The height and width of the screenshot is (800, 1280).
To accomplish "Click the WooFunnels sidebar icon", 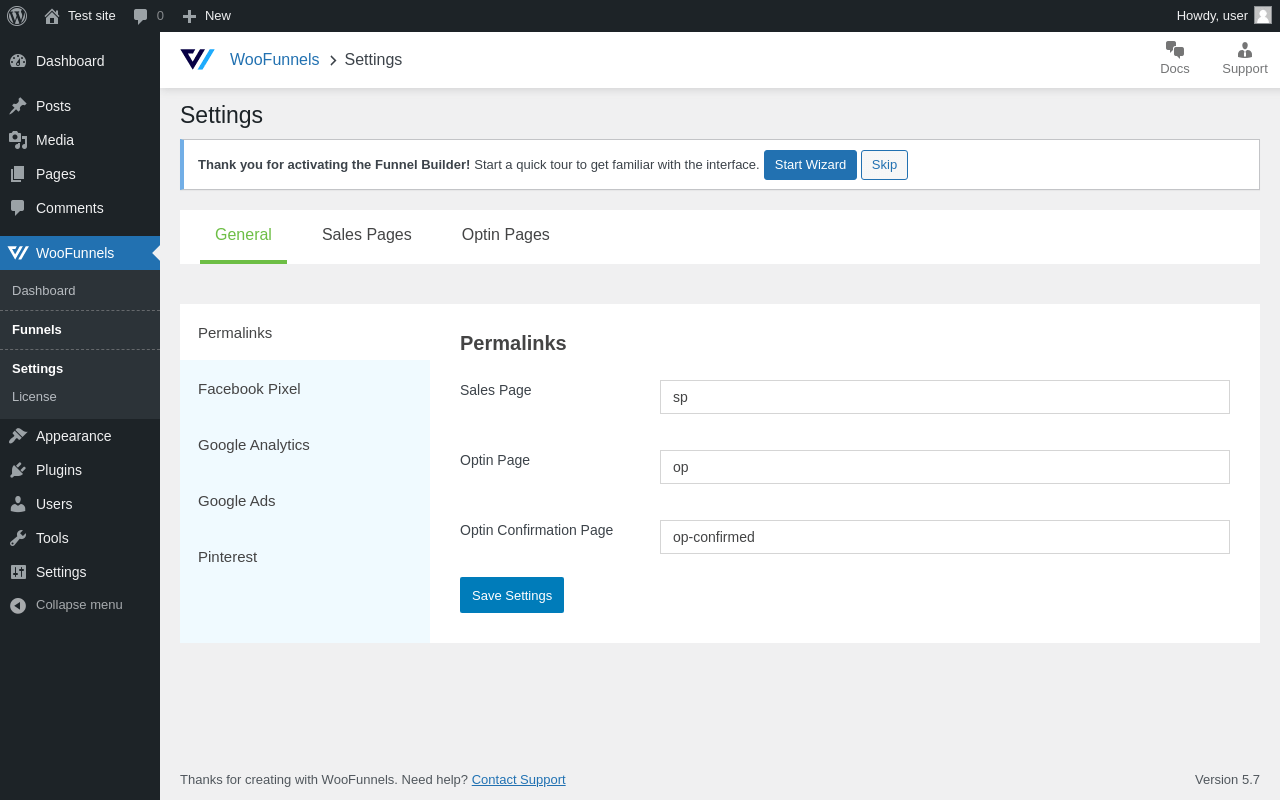I will click(18, 253).
